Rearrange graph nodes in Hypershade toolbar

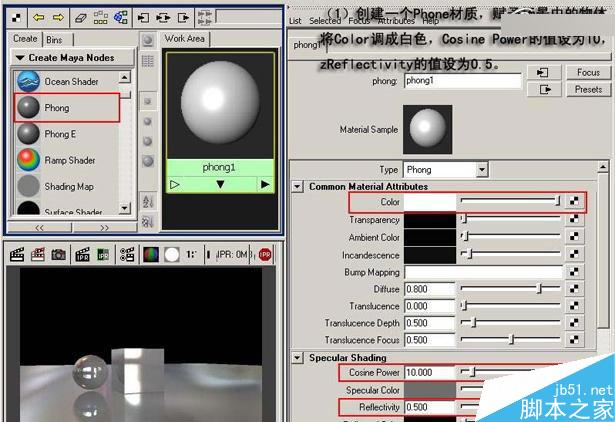tap(101, 18)
